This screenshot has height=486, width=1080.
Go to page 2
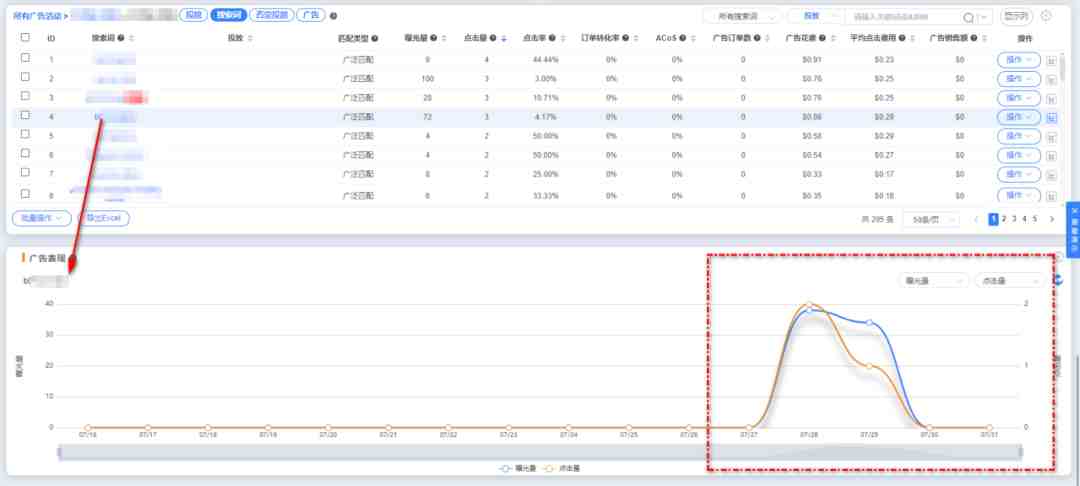pos(1004,220)
